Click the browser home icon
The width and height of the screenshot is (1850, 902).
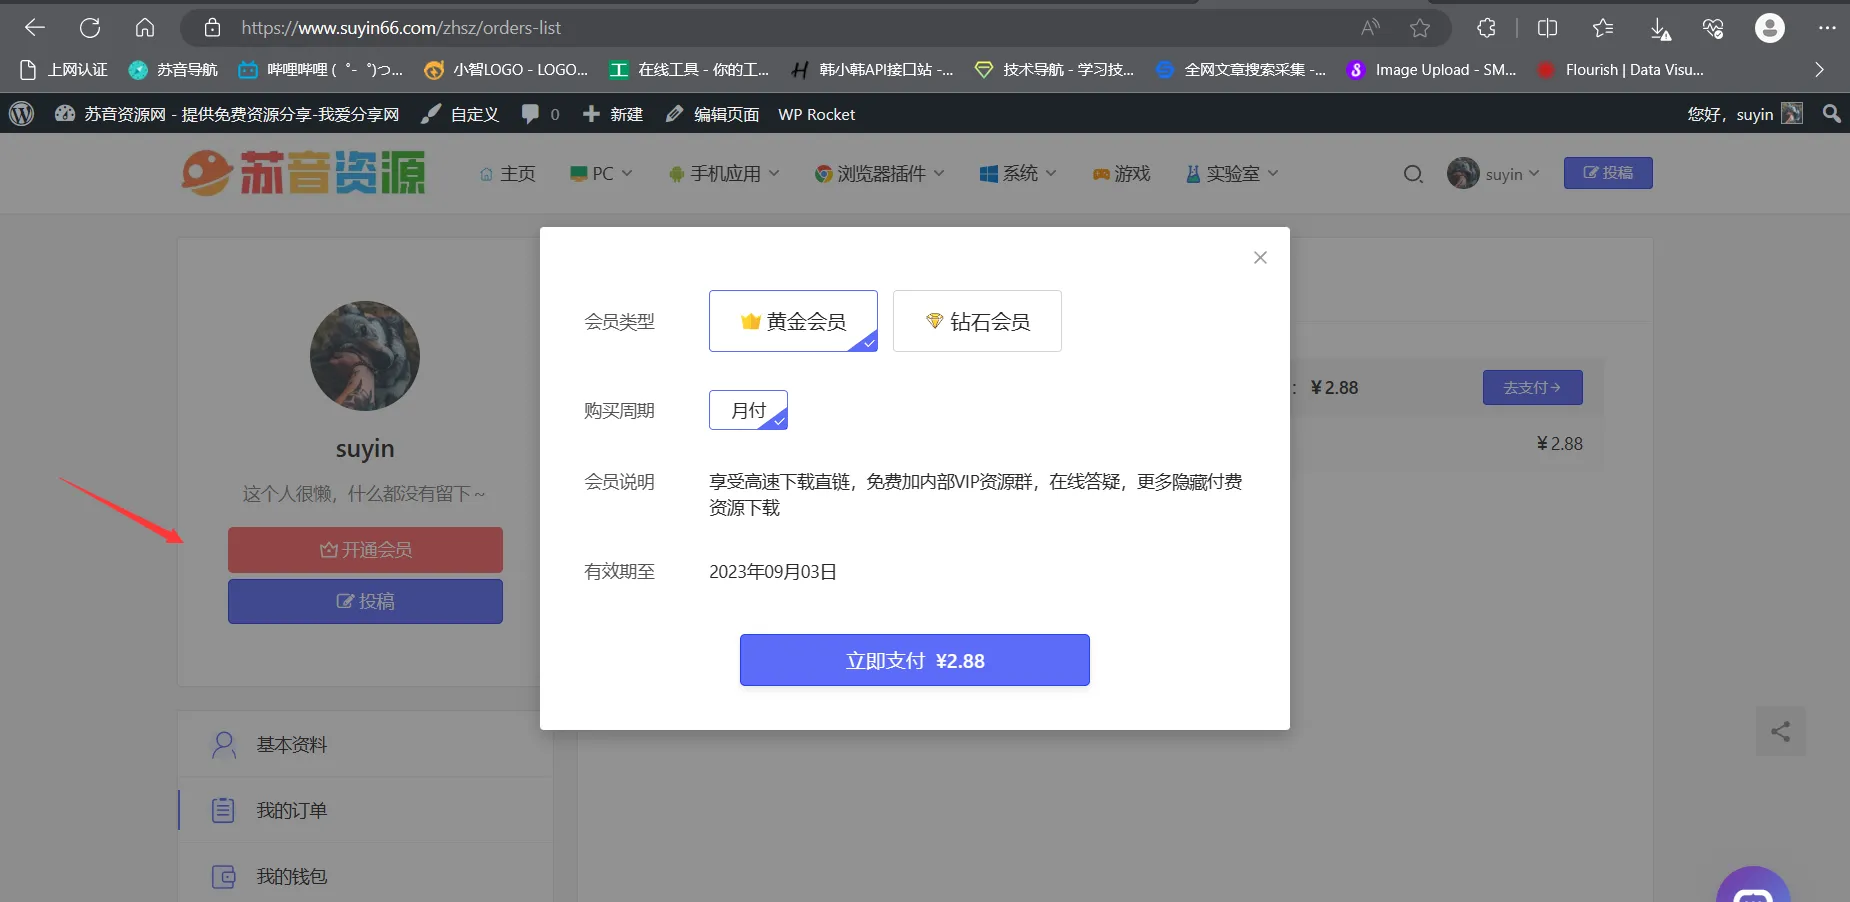click(x=145, y=28)
